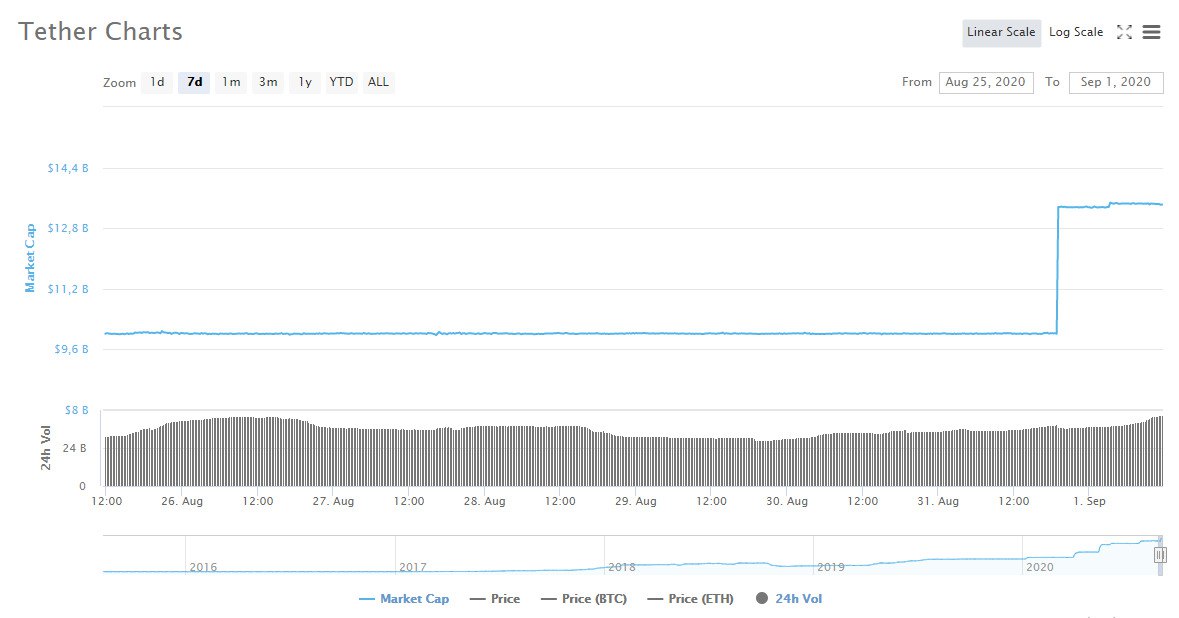Toggle 24h Vol series in legend

[x=789, y=599]
